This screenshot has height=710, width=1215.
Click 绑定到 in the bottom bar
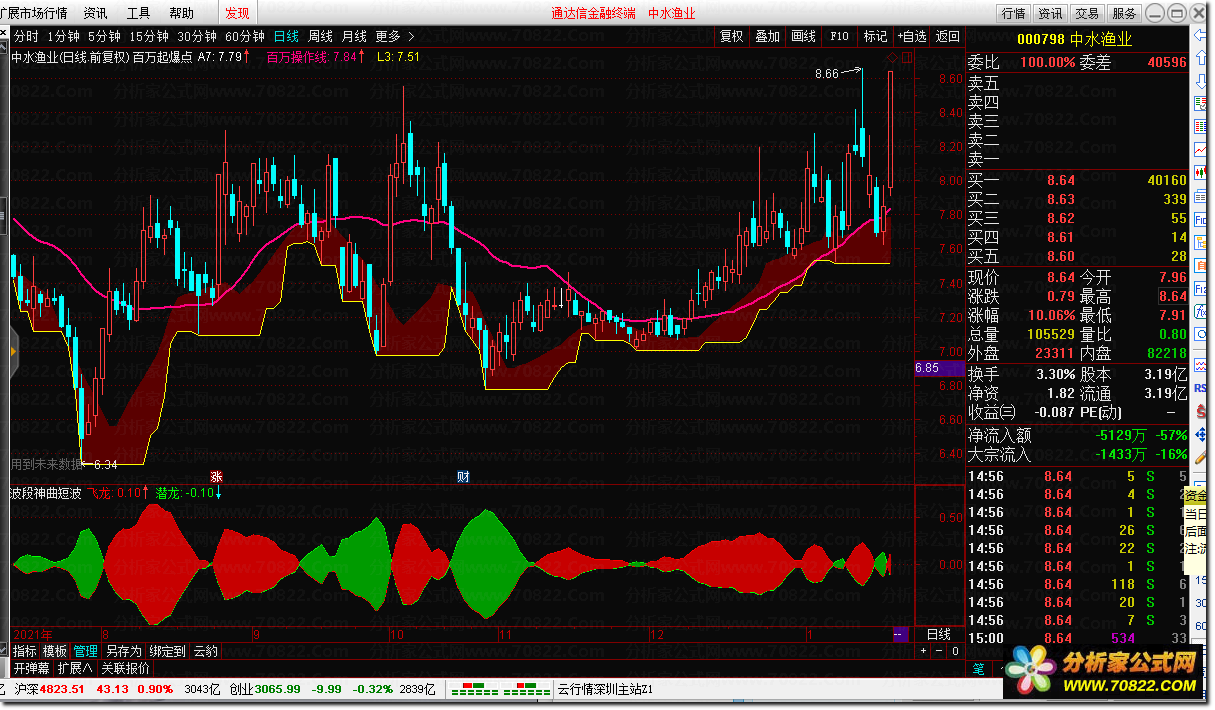(x=168, y=651)
